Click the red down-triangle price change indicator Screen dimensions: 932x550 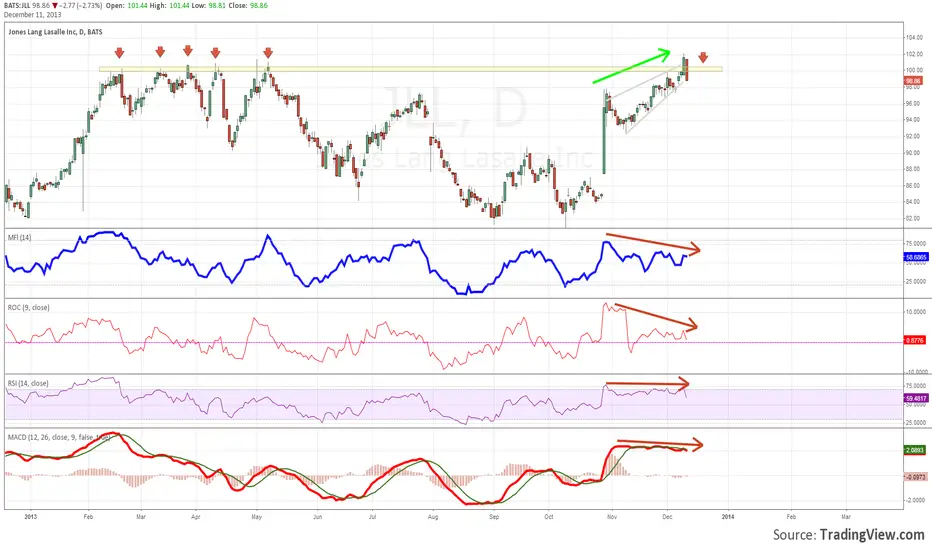(55, 5)
